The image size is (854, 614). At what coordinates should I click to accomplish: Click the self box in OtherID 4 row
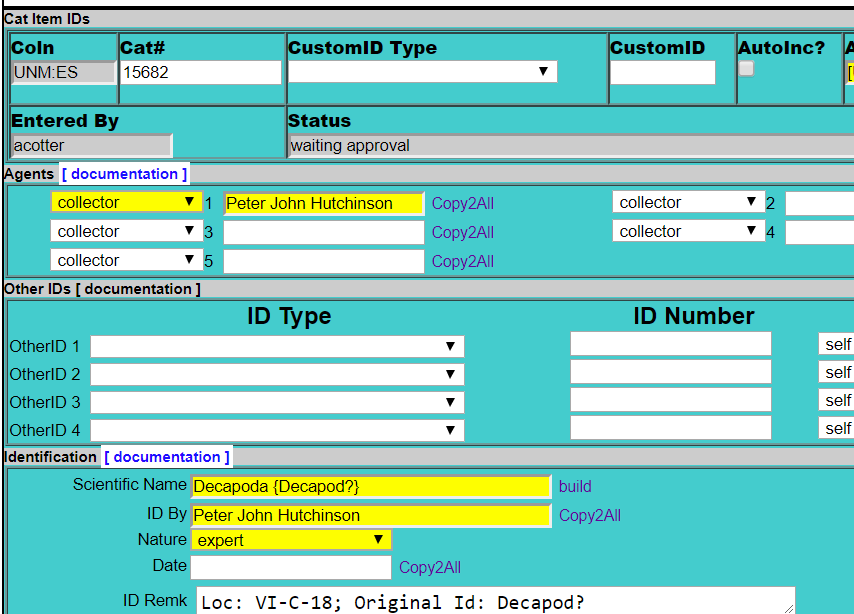click(x=836, y=428)
